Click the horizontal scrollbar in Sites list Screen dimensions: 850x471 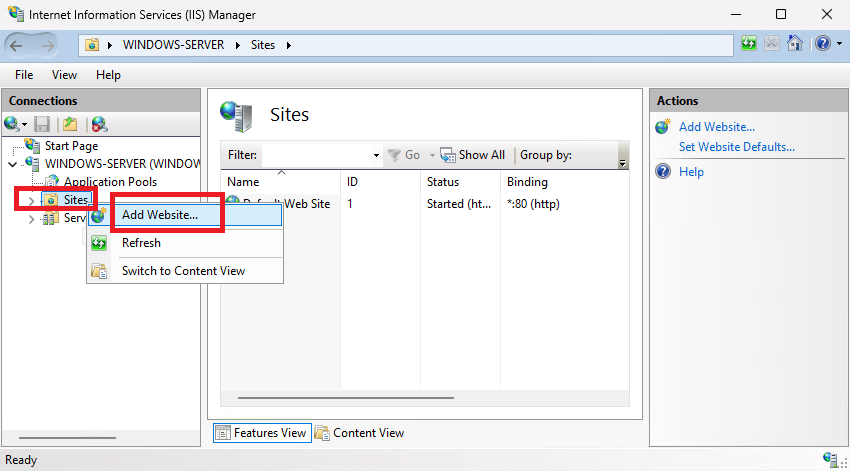(346, 398)
